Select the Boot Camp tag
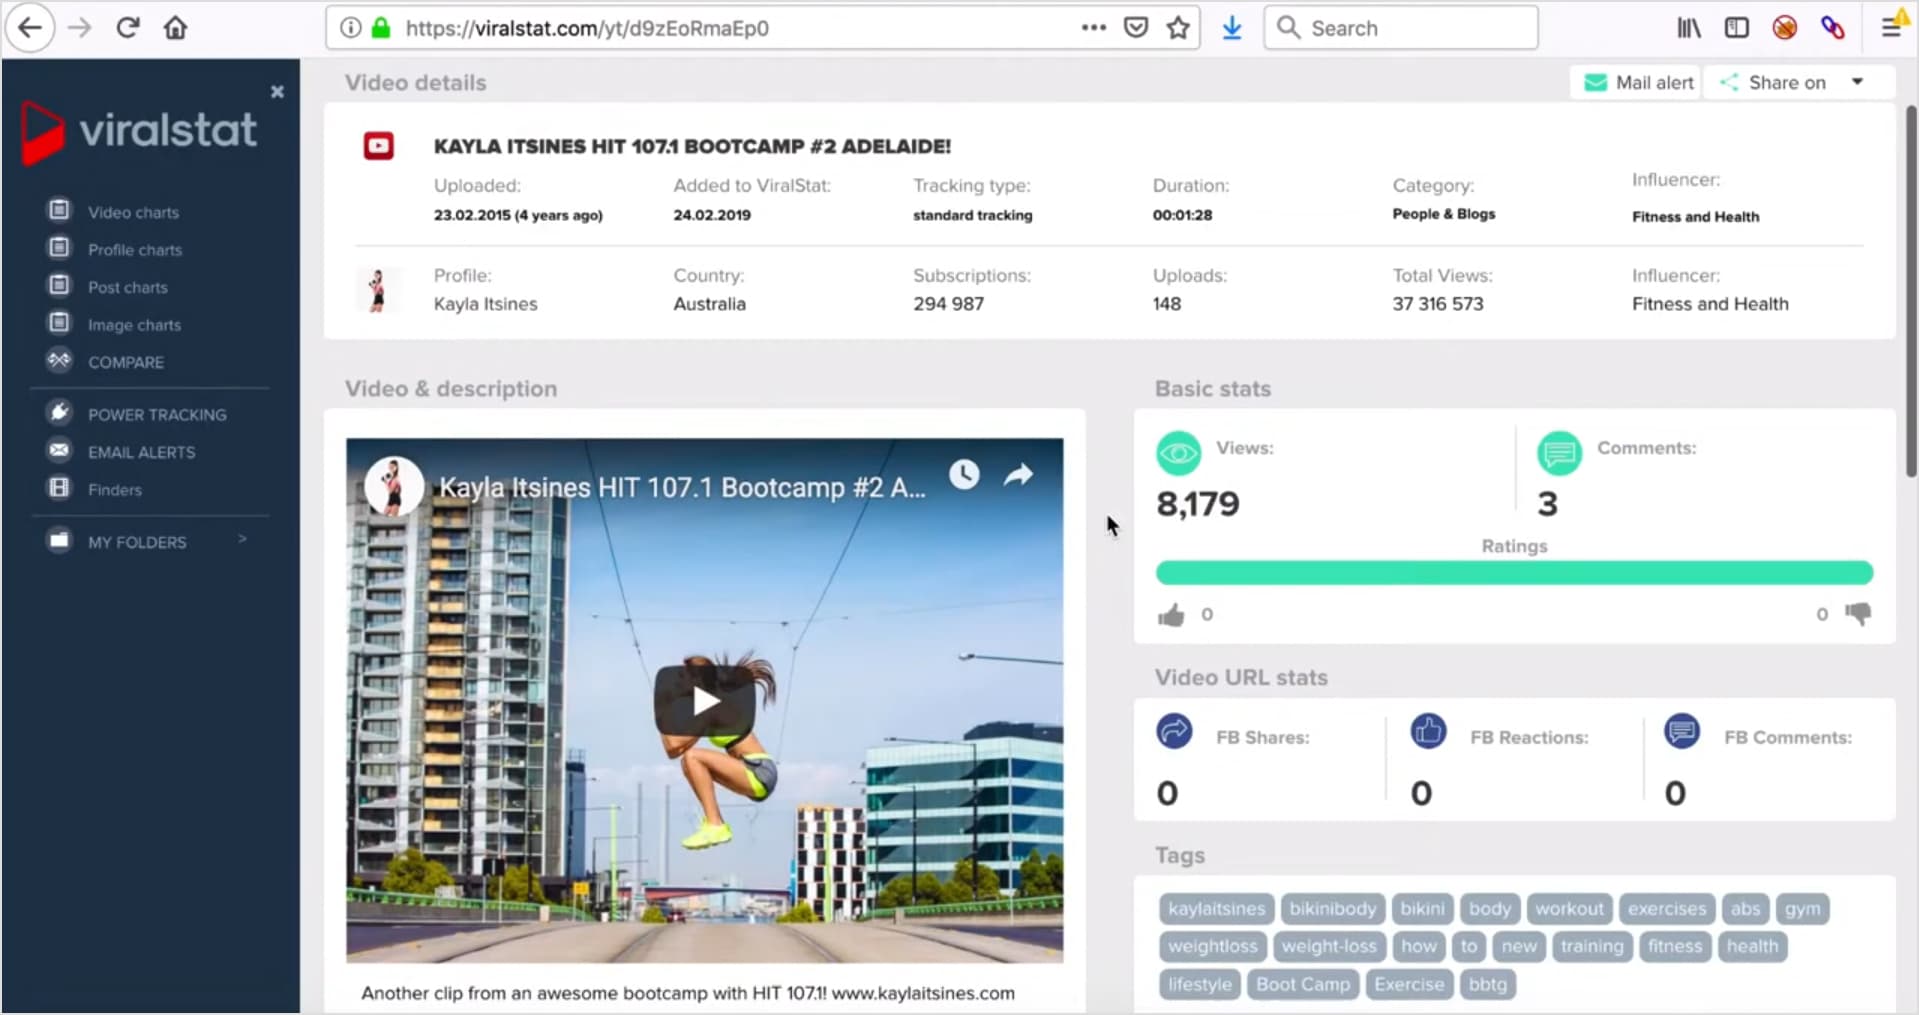The width and height of the screenshot is (1919, 1015). [1303, 984]
